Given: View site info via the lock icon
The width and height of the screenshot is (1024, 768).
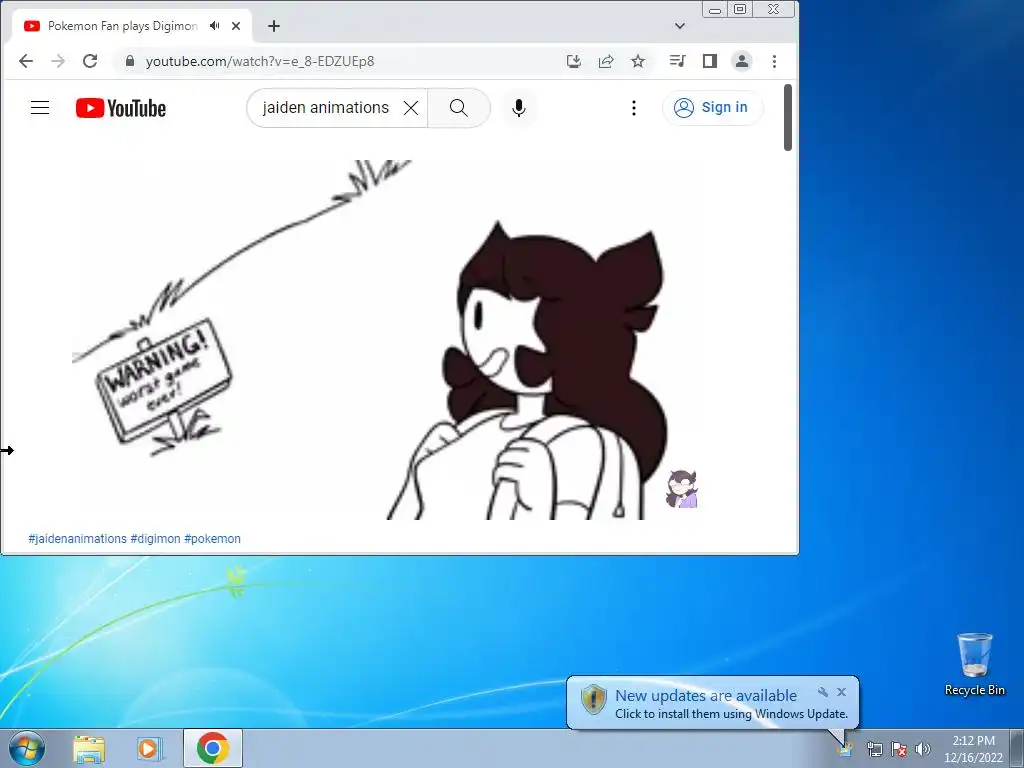Looking at the screenshot, I should [130, 61].
